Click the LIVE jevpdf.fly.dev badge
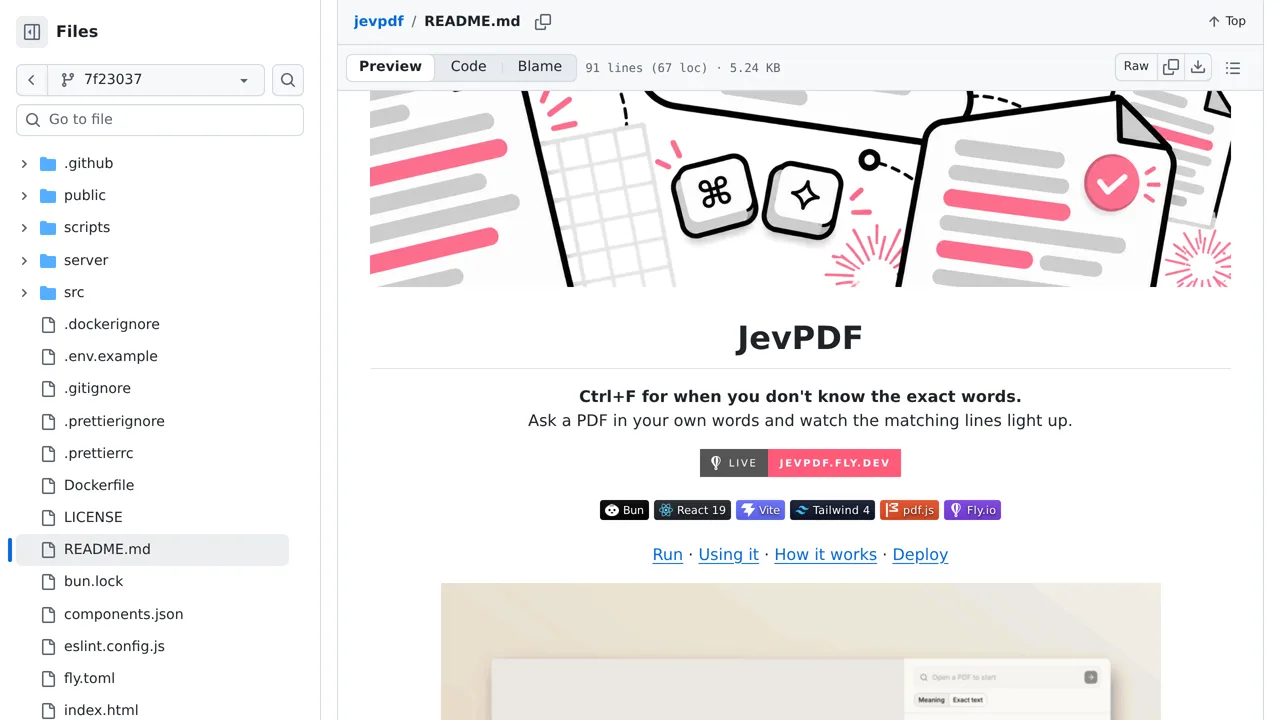The width and height of the screenshot is (1280, 720). pos(800,463)
